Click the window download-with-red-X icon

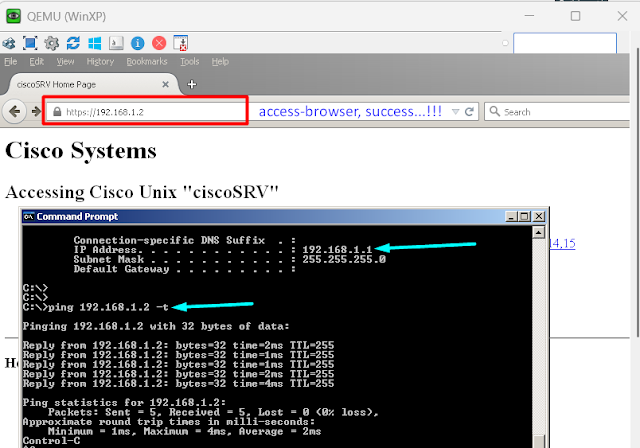[x=181, y=43]
